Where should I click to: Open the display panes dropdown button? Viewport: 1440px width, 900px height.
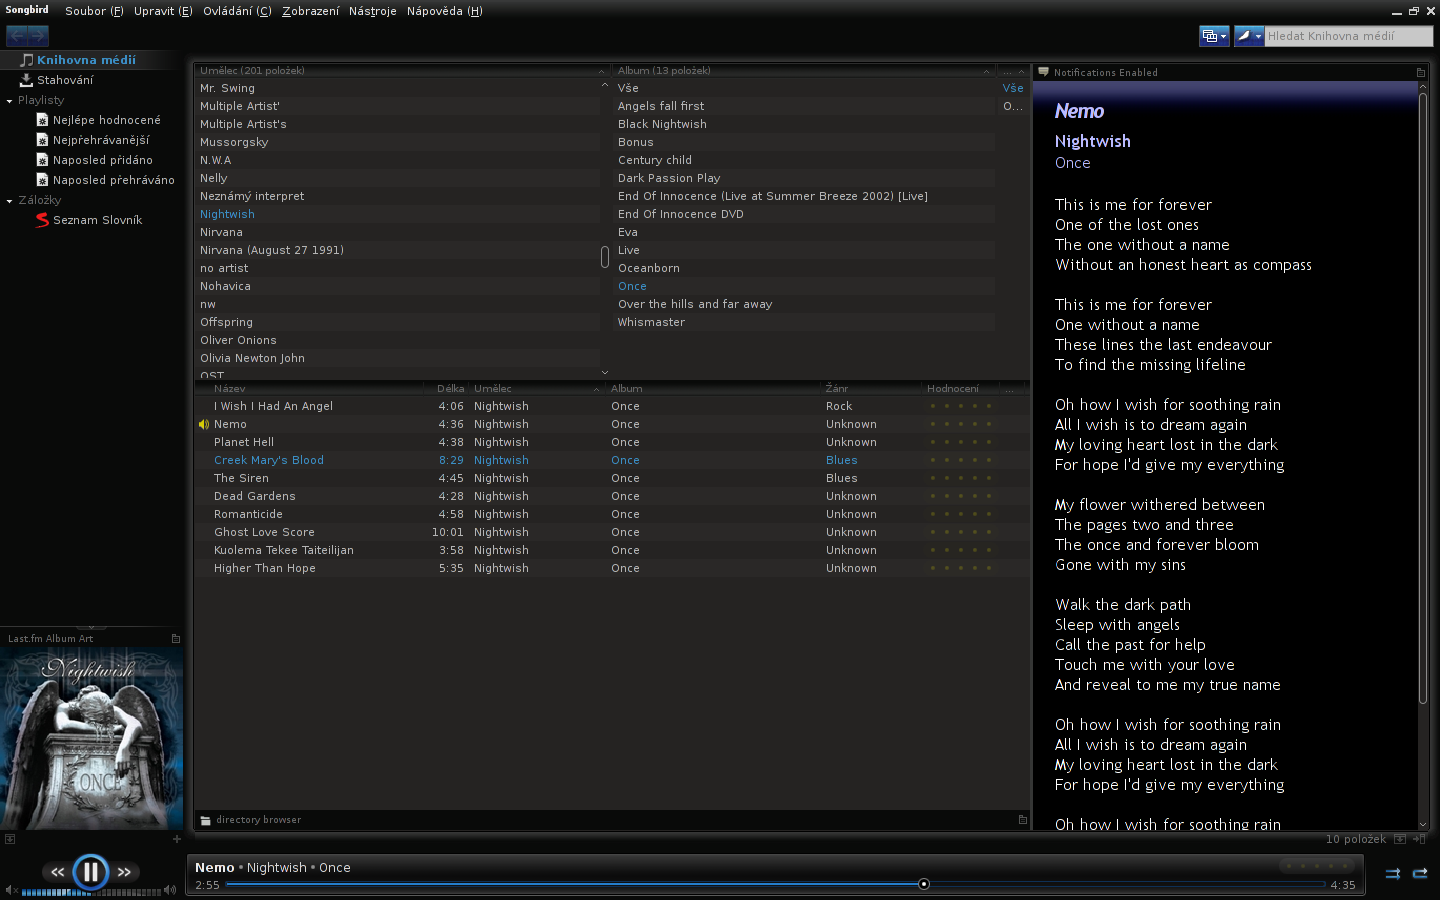click(1214, 36)
